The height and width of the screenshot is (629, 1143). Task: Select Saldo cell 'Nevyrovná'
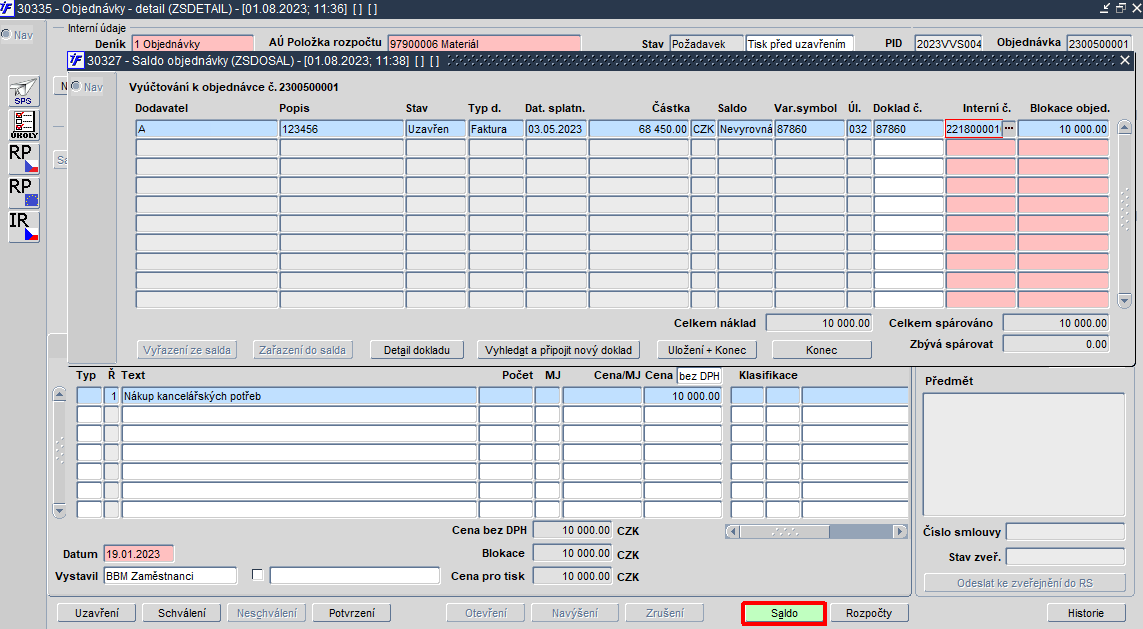point(745,129)
